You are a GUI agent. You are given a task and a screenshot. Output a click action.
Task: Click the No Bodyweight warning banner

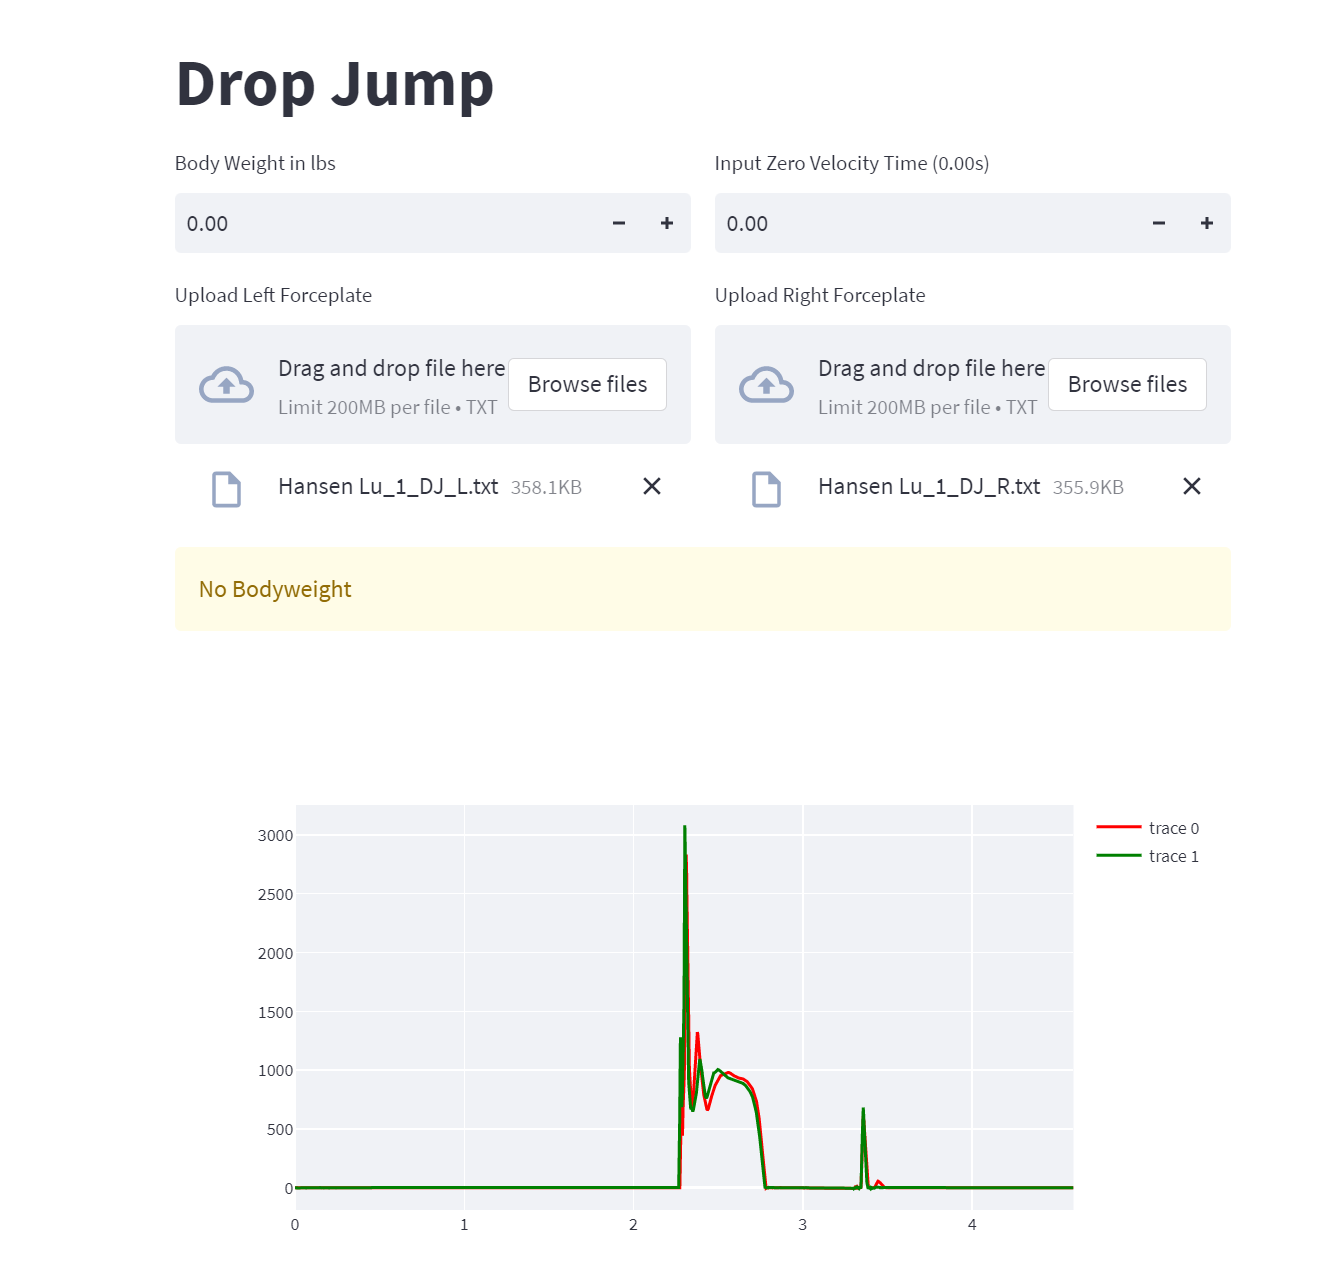702,589
